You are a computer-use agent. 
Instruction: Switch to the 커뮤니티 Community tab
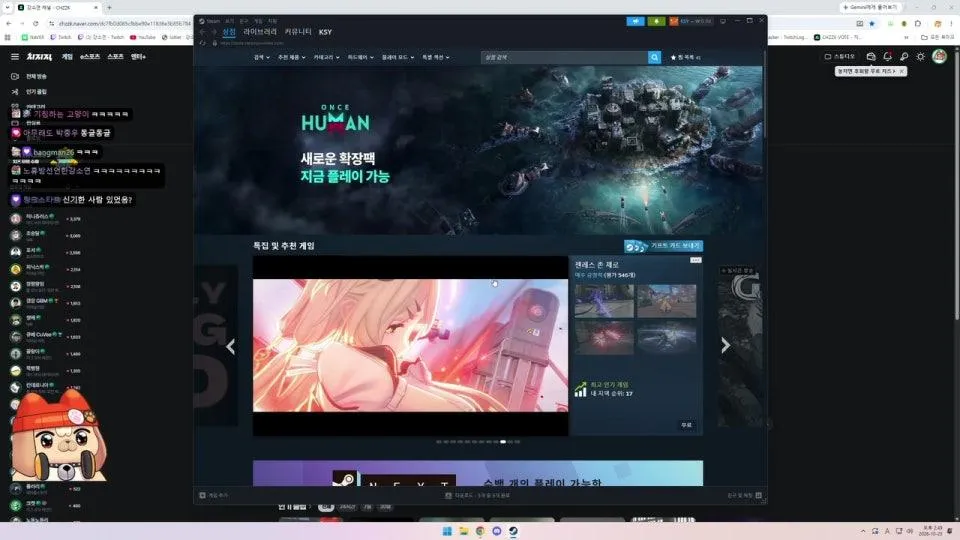tap(298, 32)
